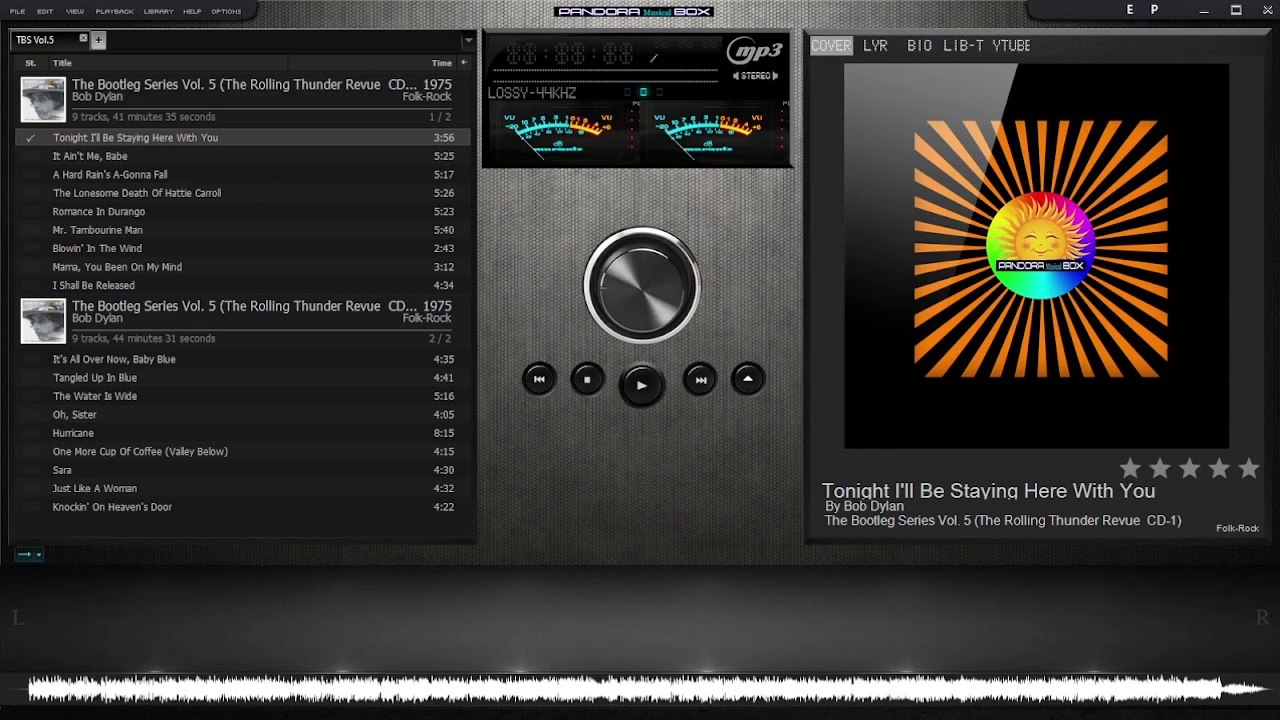Select track "Blowin' In The Wind"
1280x720 pixels.
(x=243, y=249)
